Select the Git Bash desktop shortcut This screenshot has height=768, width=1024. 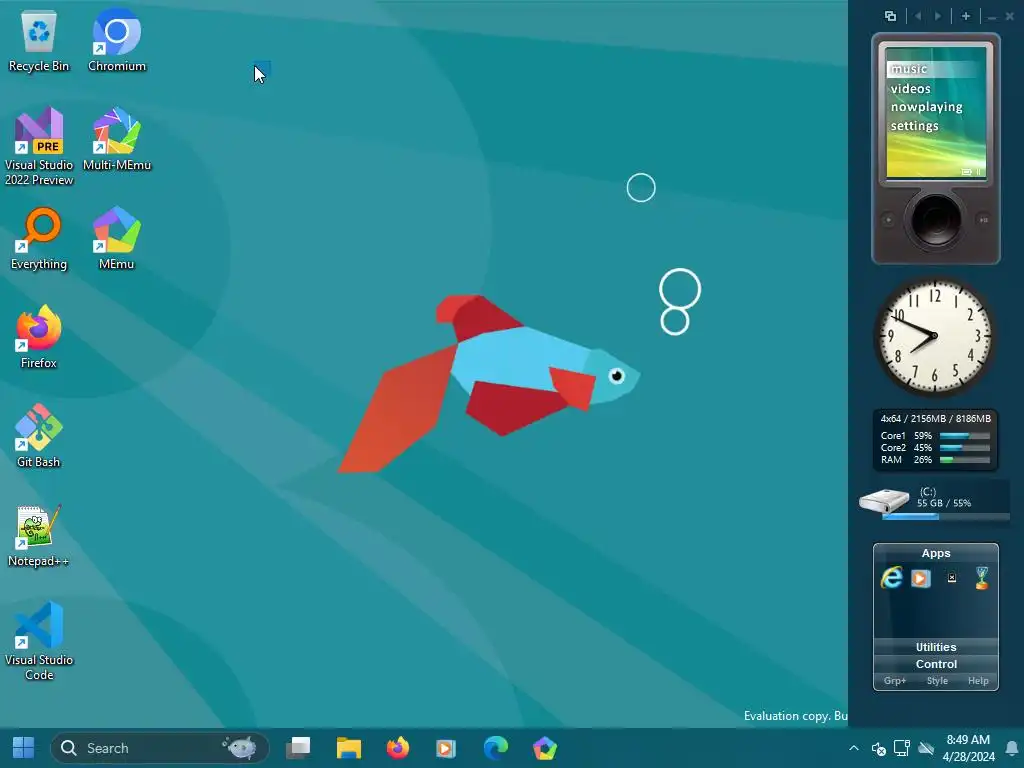coord(39,436)
